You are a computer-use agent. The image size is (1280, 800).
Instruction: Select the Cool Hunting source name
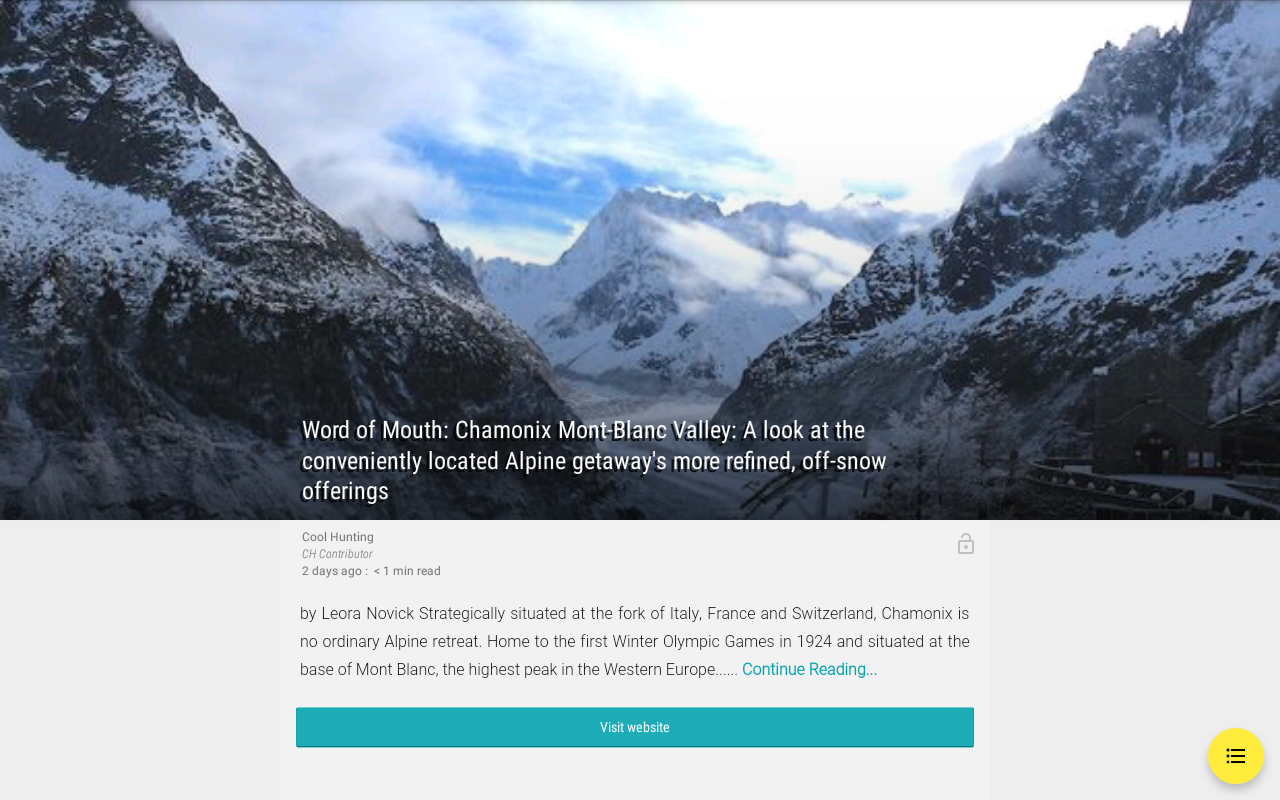click(x=338, y=537)
